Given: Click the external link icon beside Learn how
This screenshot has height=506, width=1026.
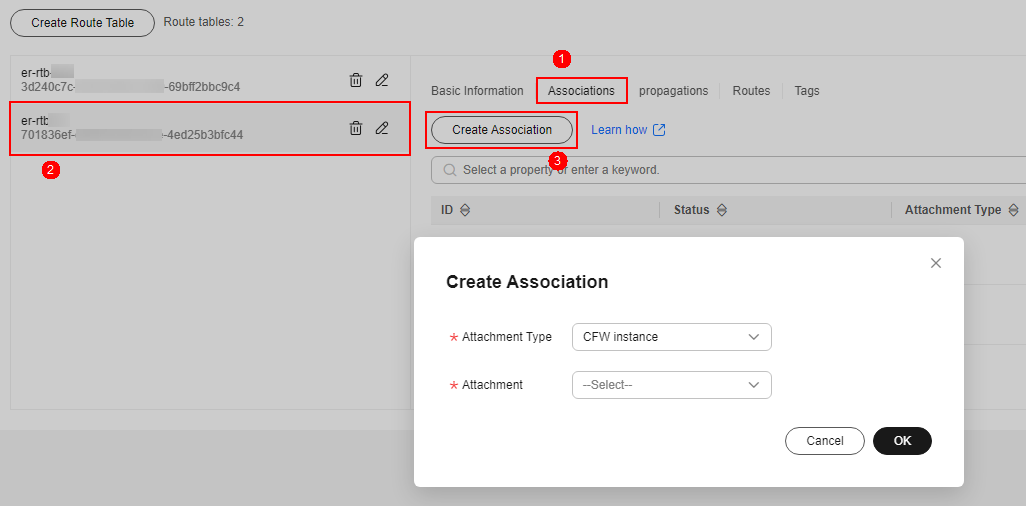Looking at the screenshot, I should pyautogui.click(x=659, y=130).
